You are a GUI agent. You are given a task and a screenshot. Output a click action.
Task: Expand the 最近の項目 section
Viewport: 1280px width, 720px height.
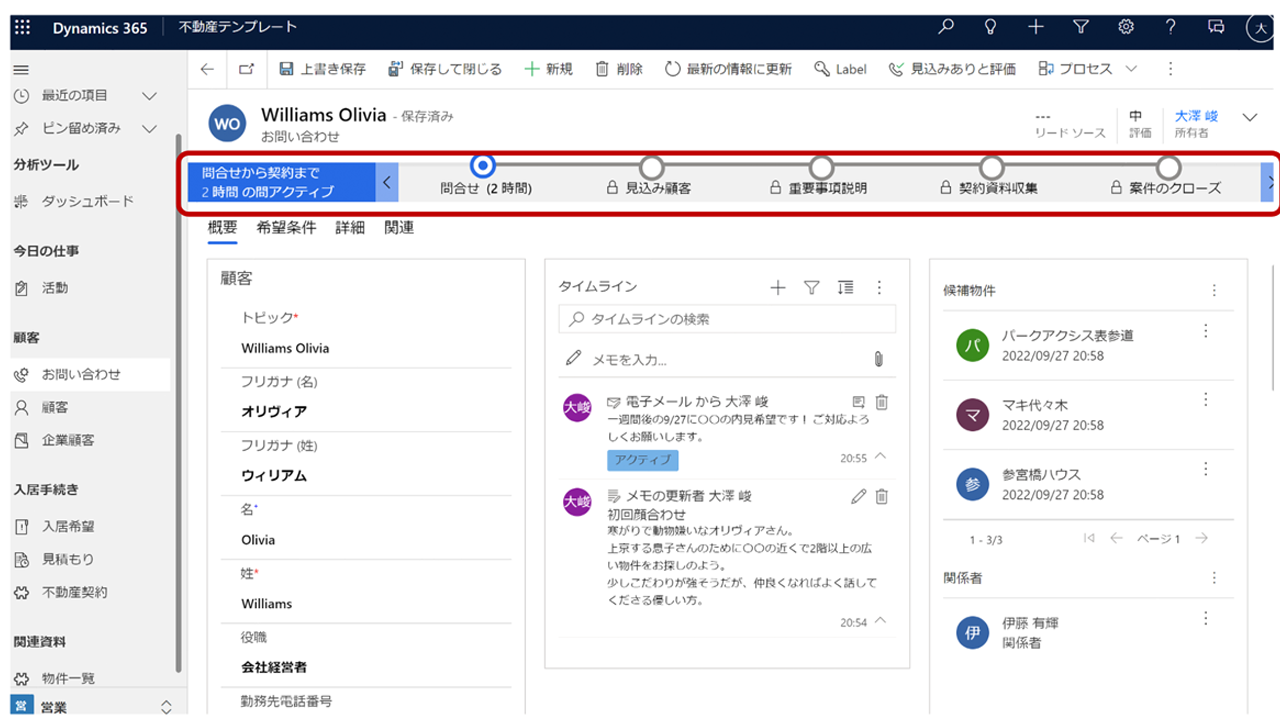149,96
